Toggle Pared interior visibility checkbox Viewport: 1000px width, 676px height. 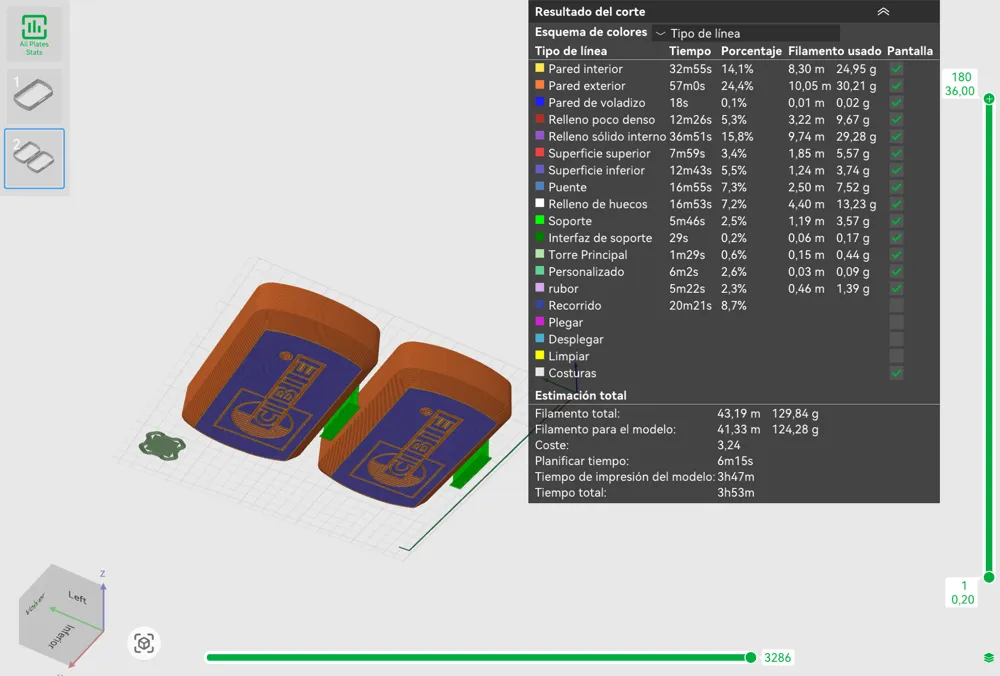point(897,69)
